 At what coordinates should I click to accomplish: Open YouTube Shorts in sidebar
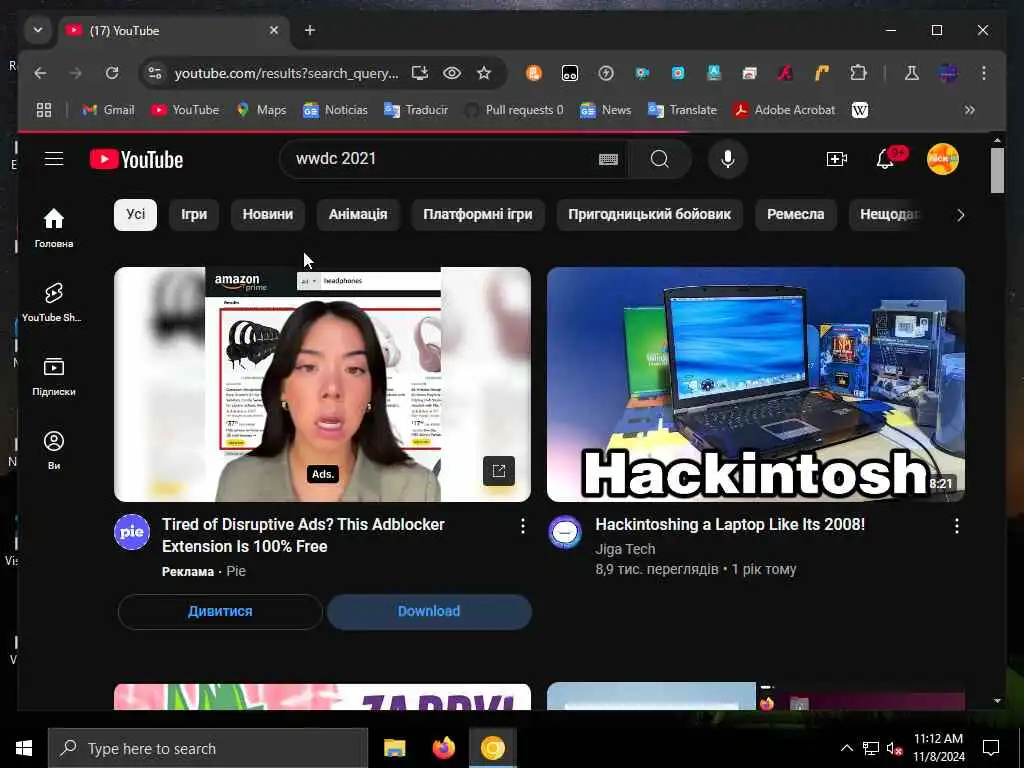52,302
